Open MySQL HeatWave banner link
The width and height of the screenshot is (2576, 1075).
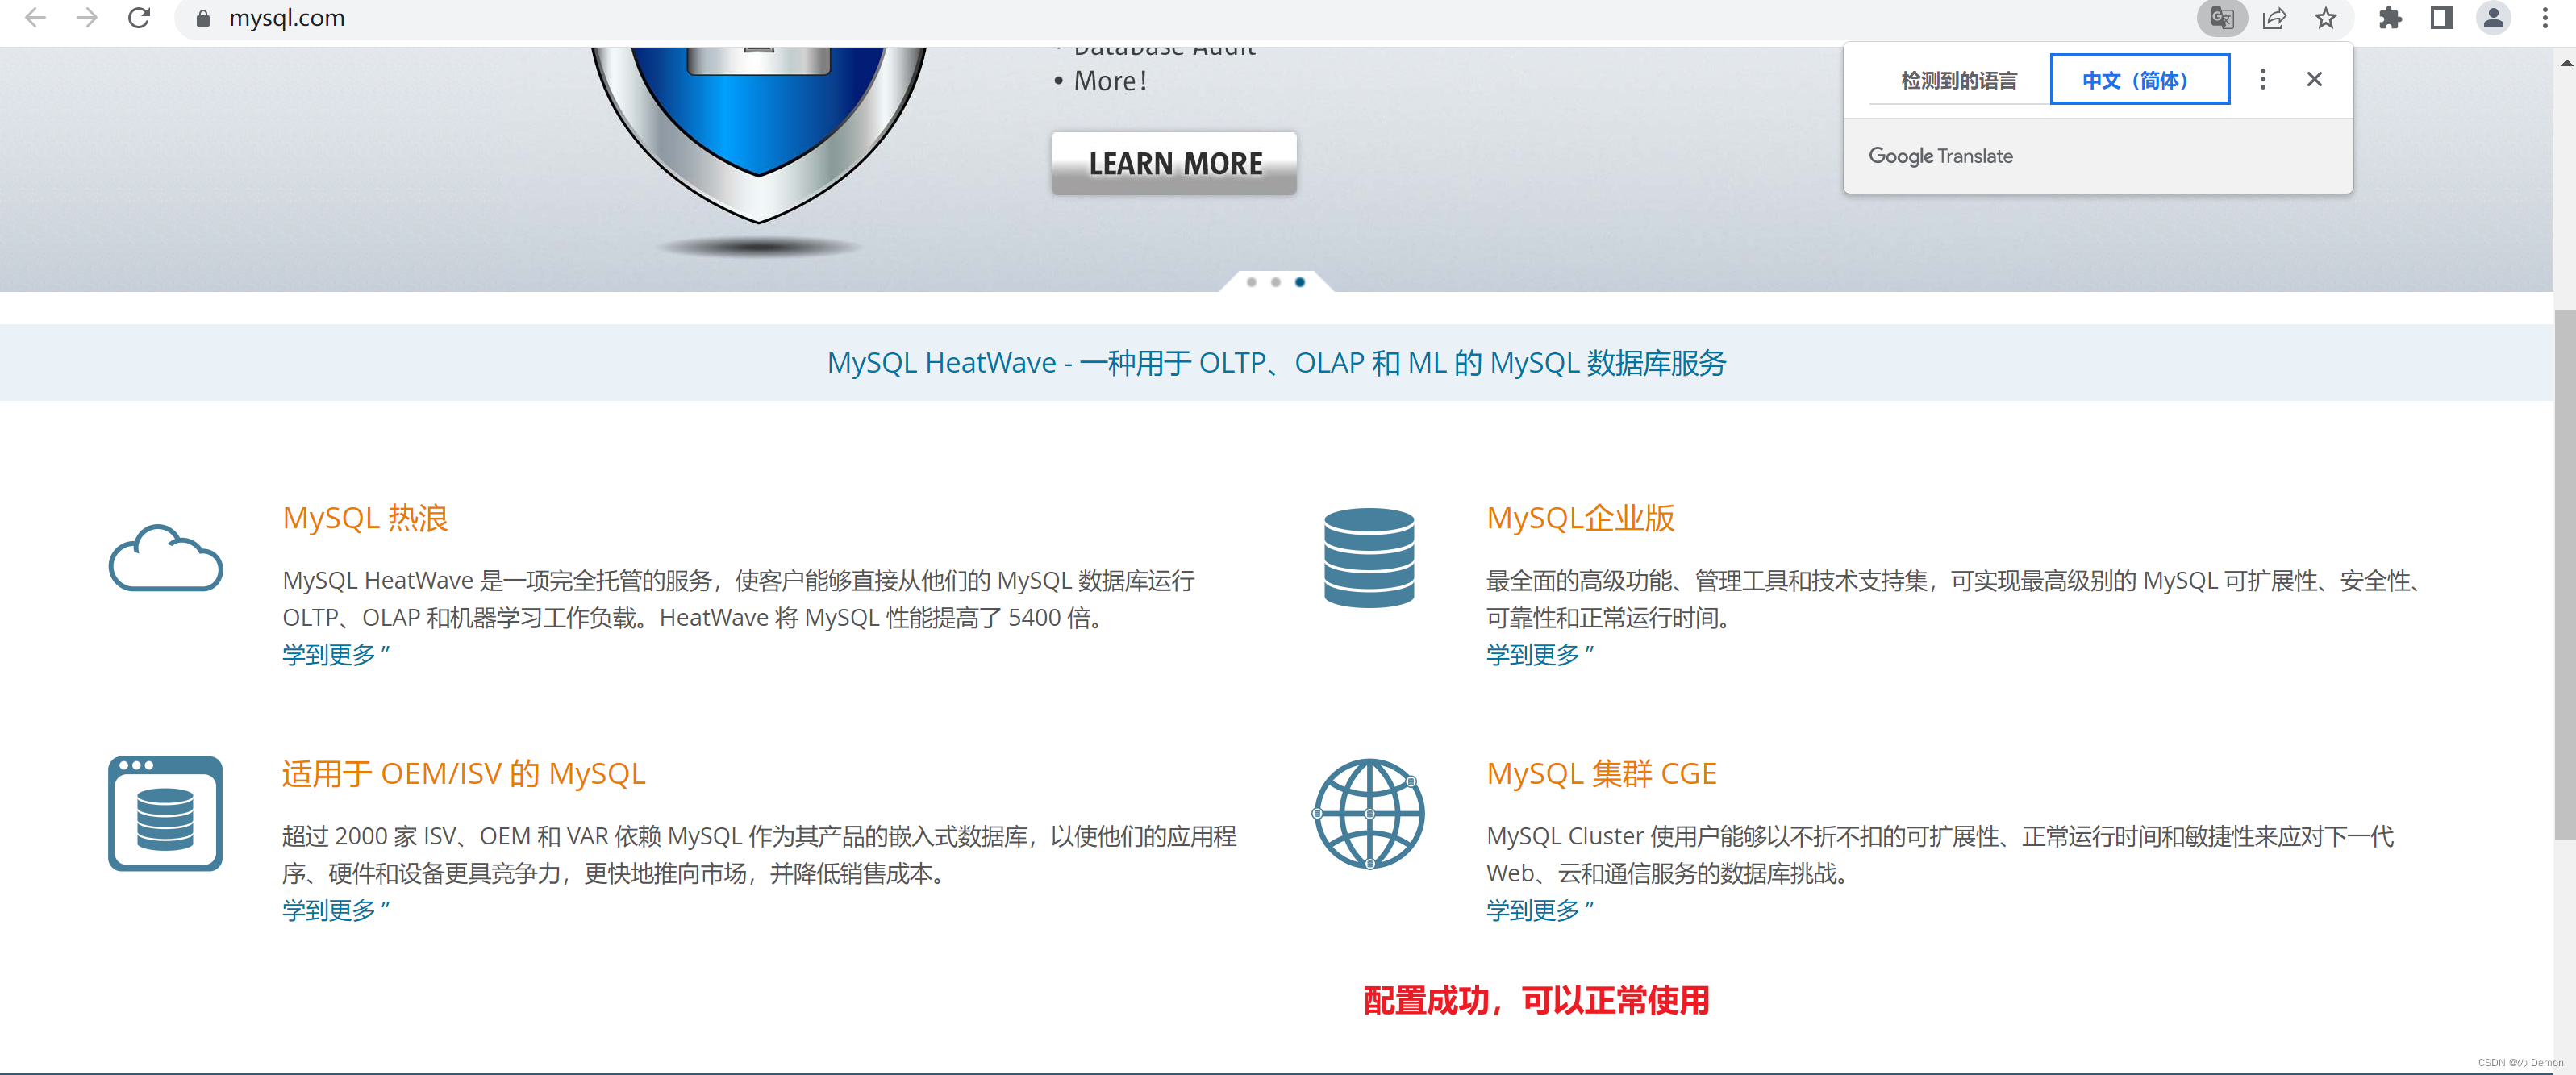point(1276,362)
